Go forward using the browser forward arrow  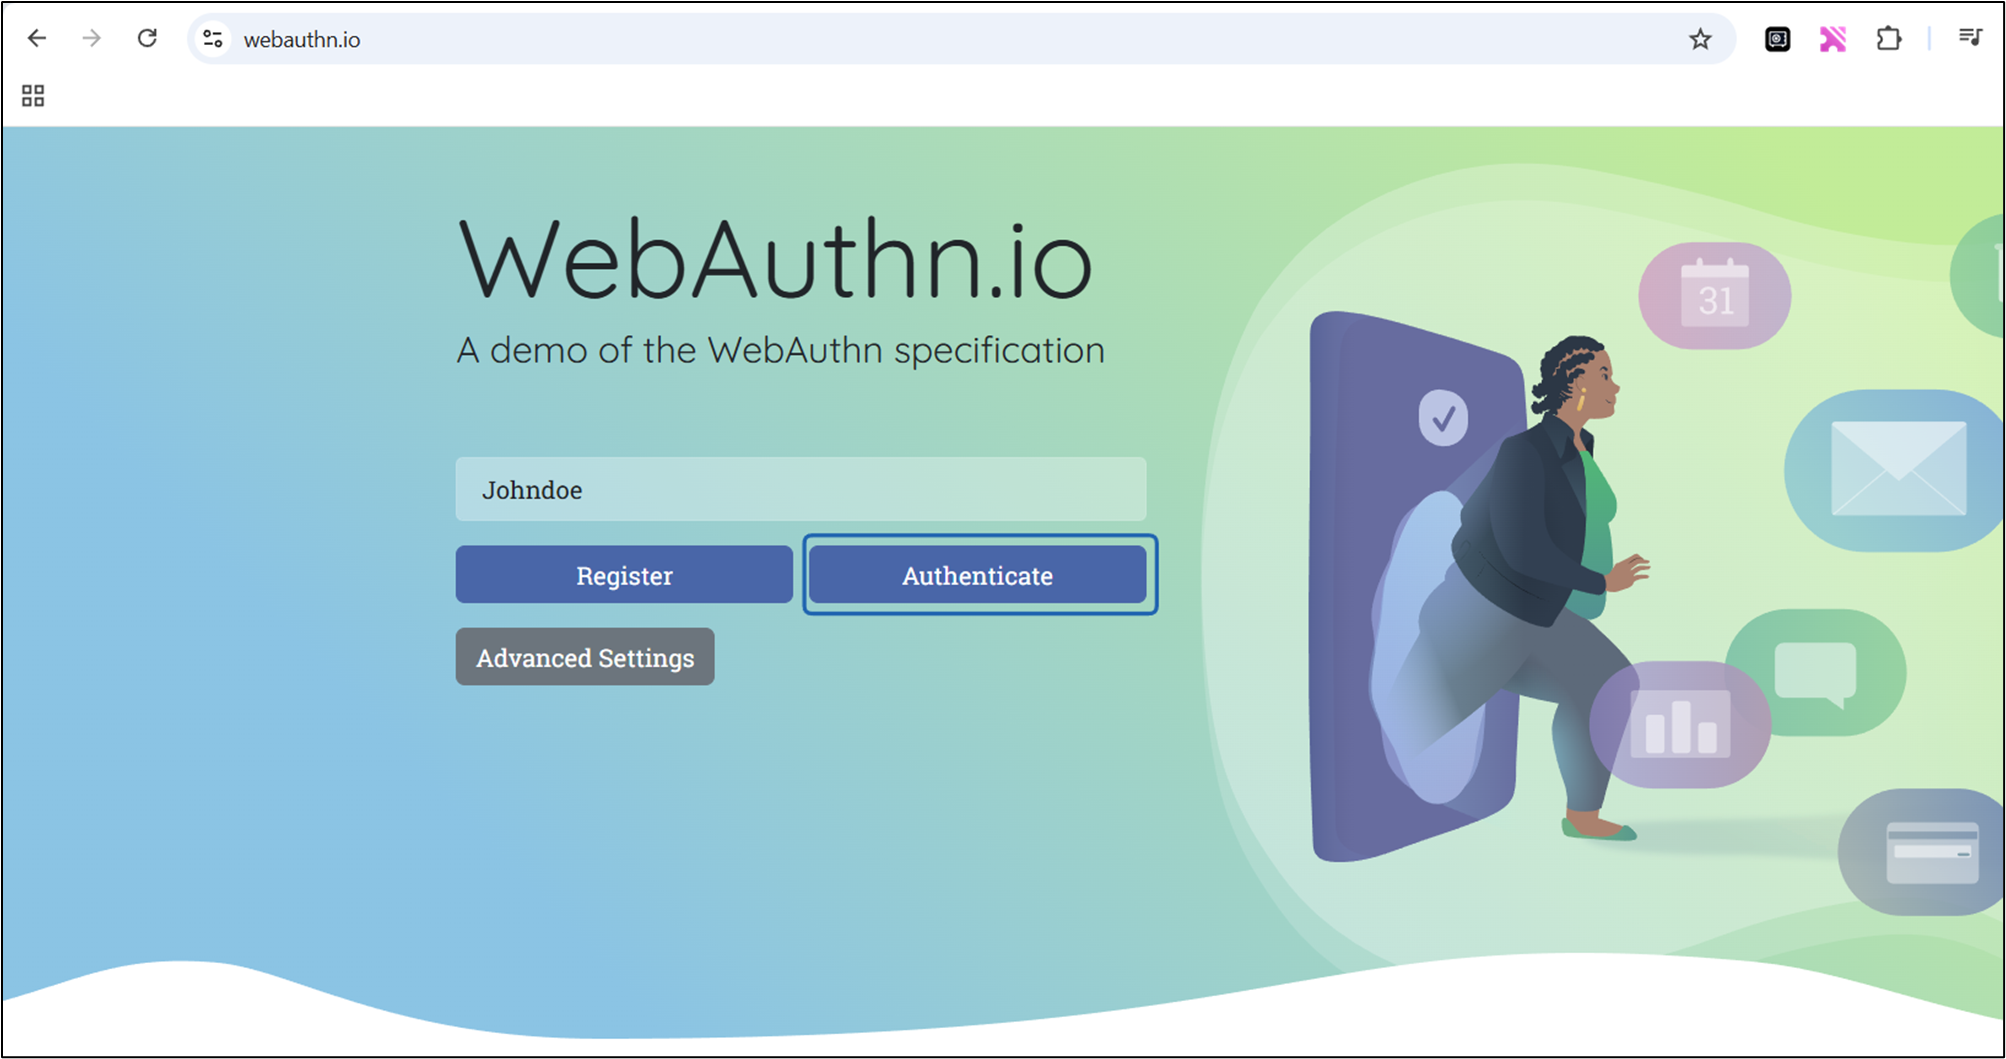(x=92, y=39)
